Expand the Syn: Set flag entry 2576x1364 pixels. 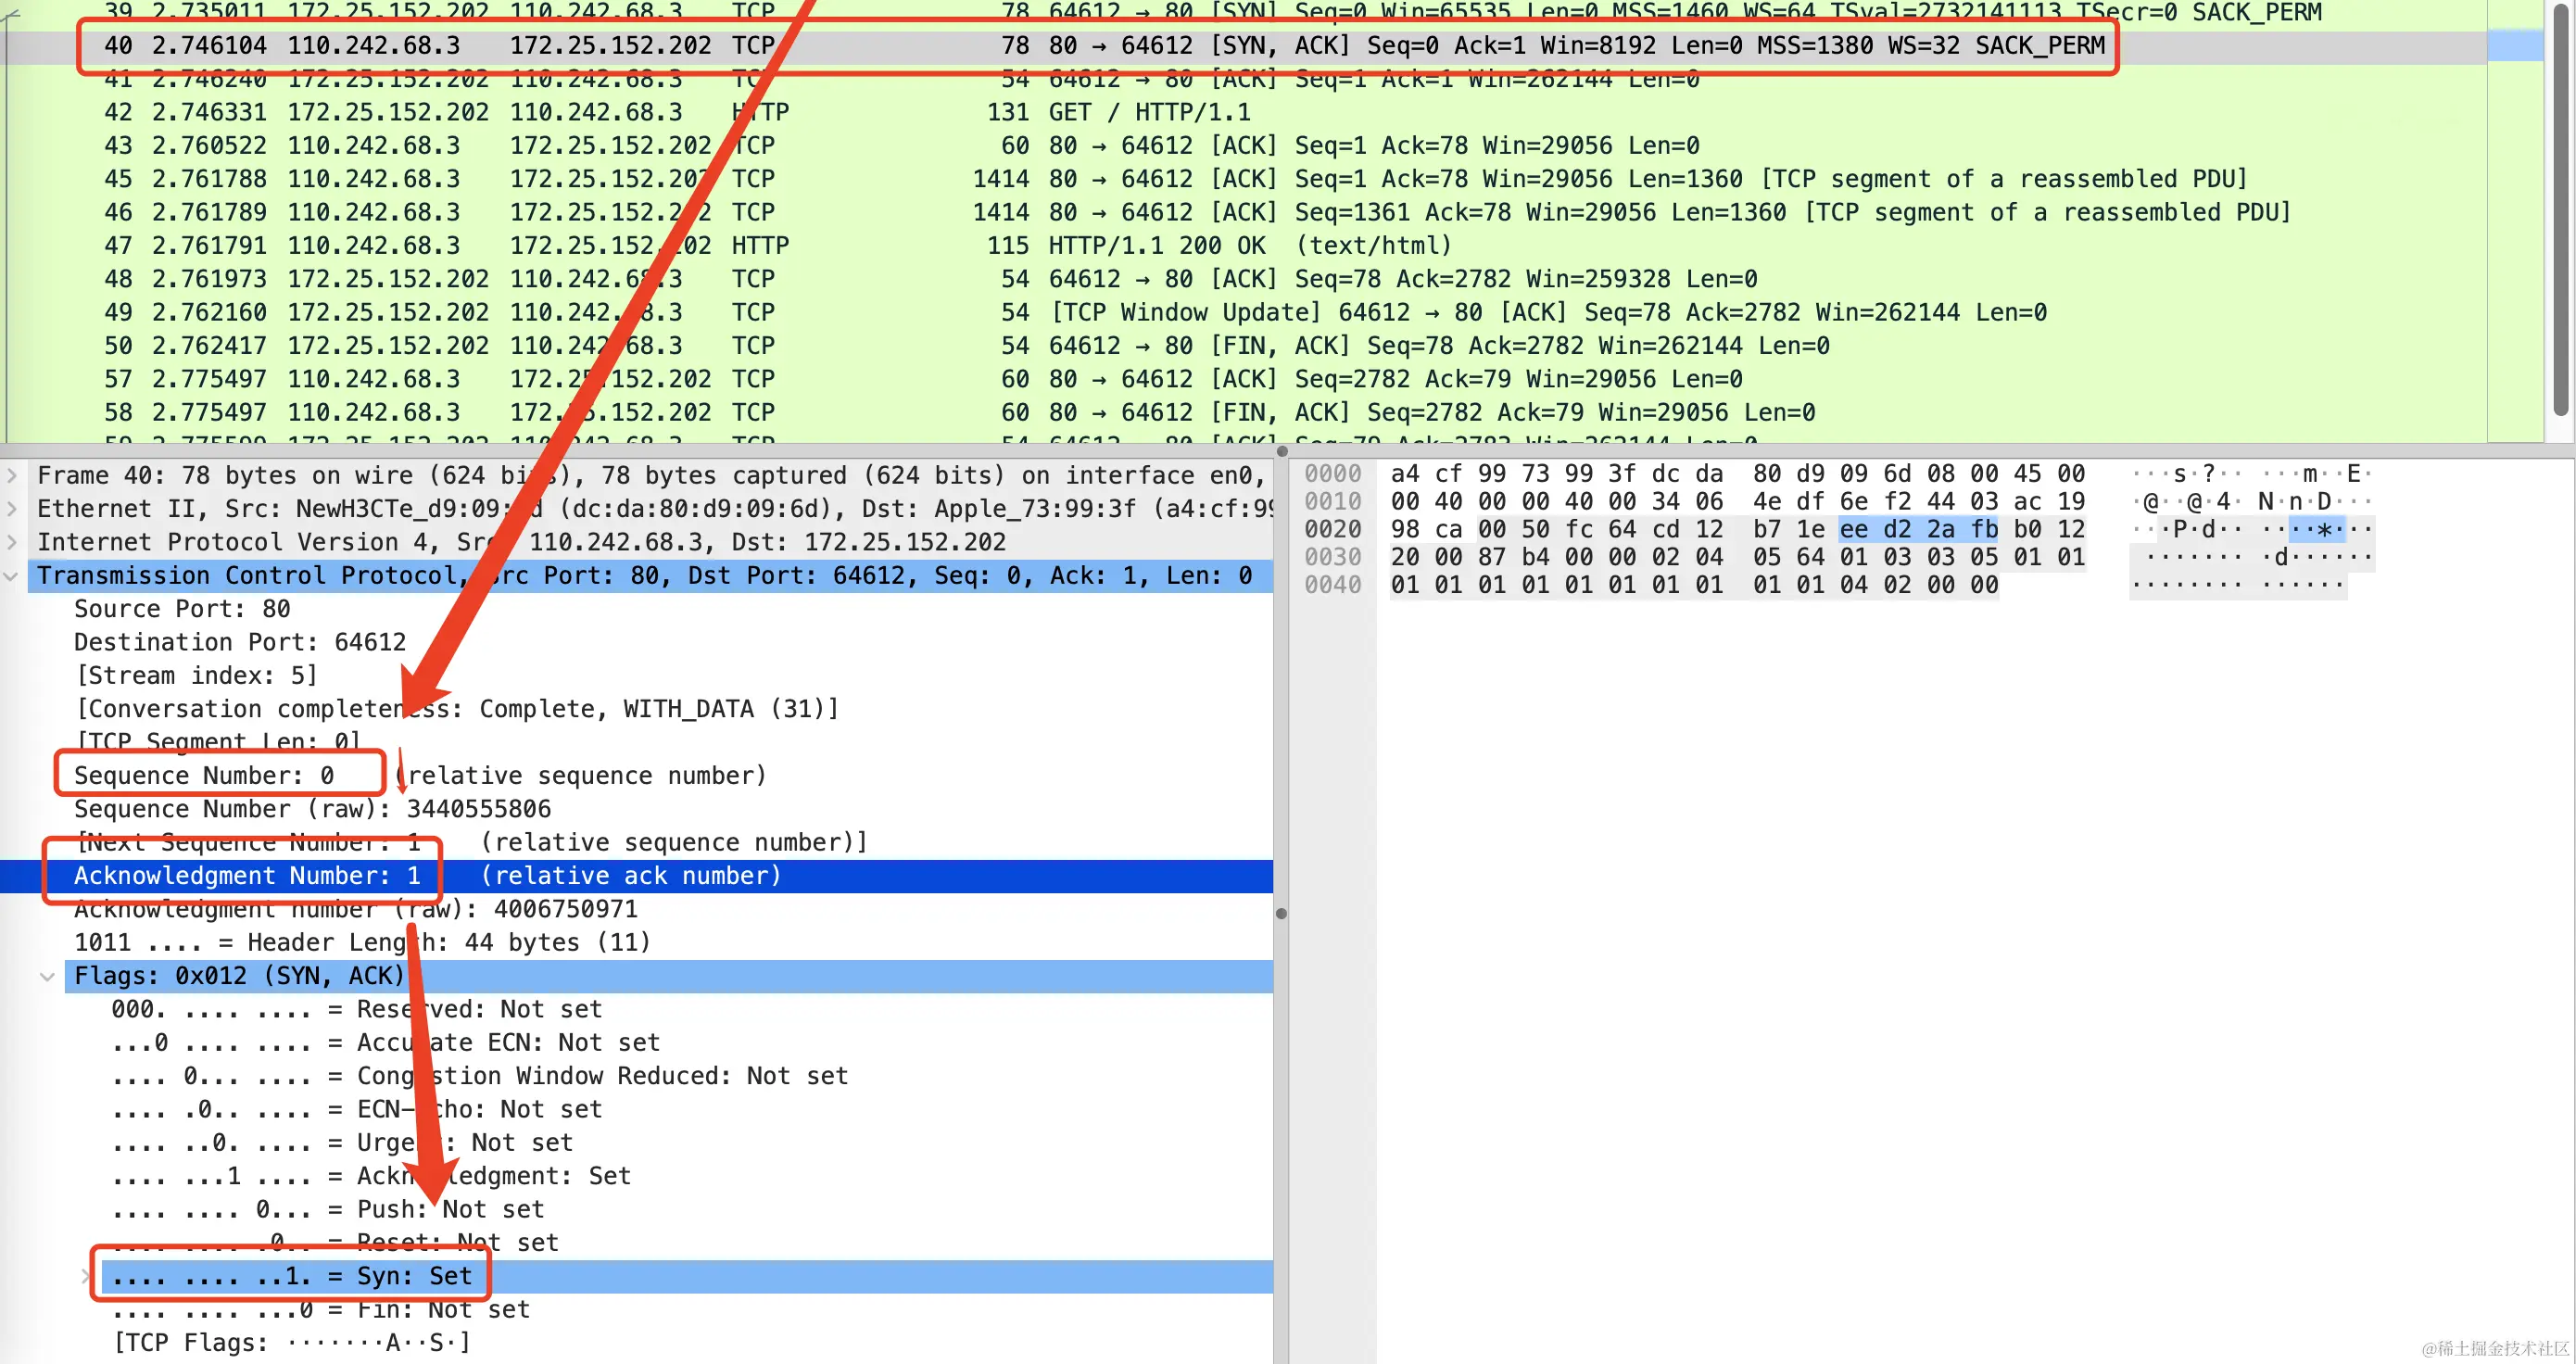[x=86, y=1276]
